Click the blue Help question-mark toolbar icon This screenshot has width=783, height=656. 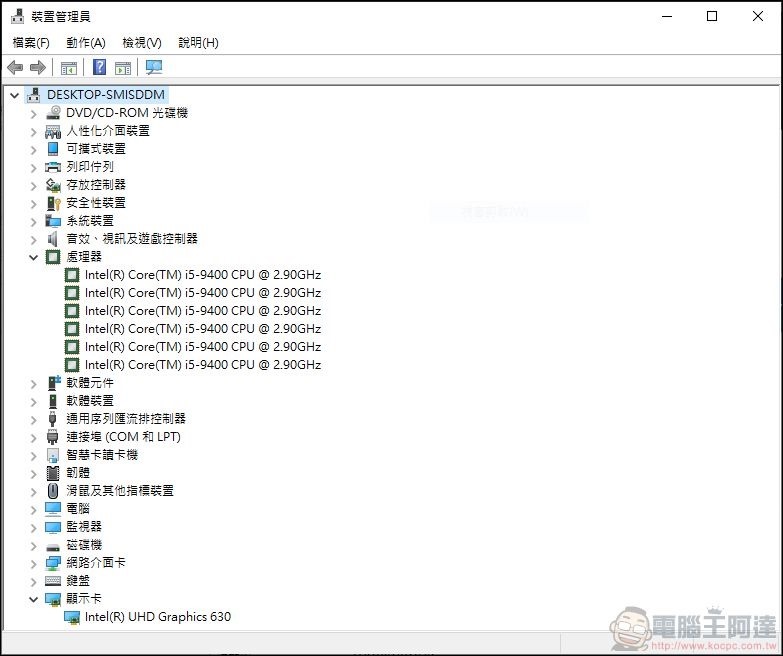click(99, 67)
